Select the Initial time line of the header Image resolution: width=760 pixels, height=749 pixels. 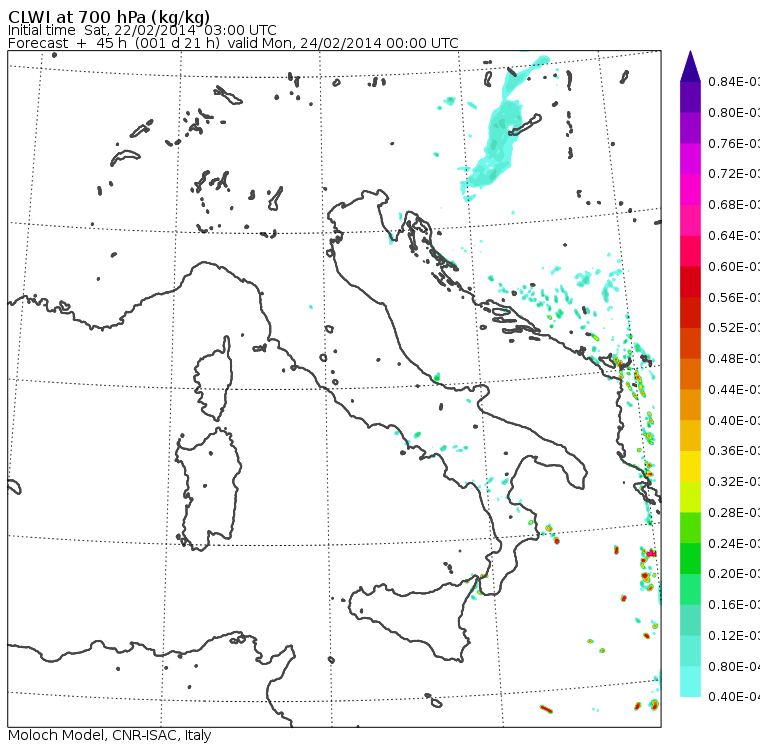tap(142, 31)
